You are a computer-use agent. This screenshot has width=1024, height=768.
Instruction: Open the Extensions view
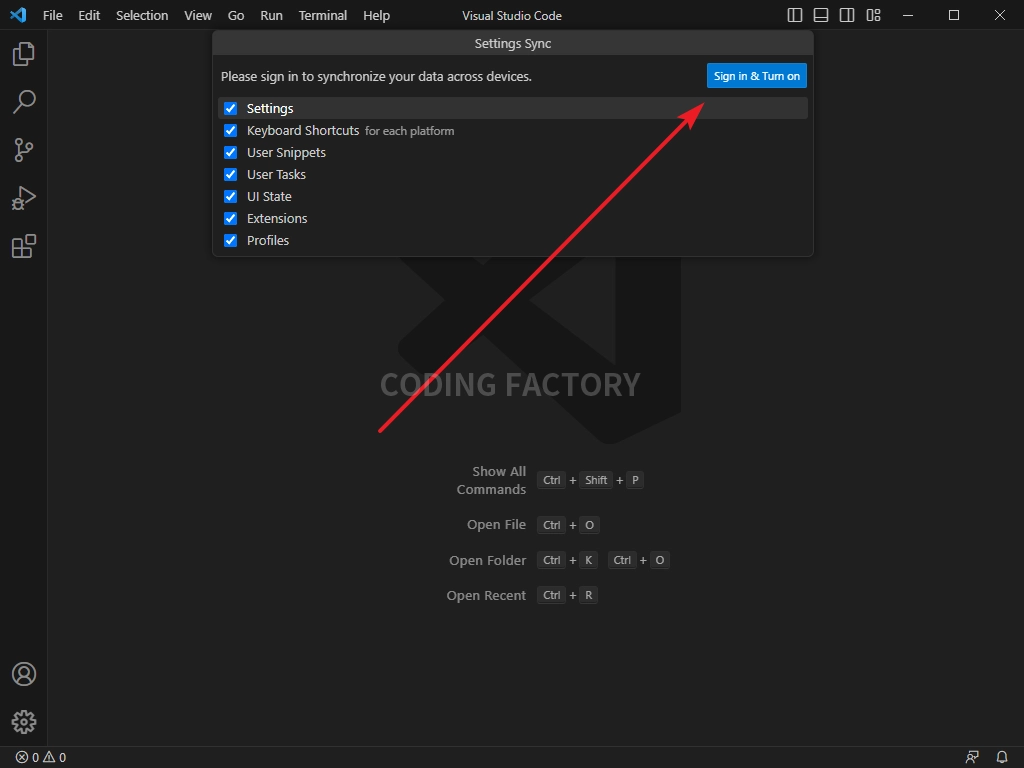point(24,246)
